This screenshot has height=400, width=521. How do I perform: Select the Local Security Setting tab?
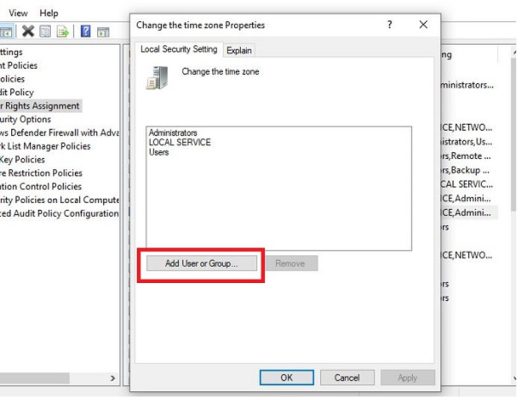(179, 49)
